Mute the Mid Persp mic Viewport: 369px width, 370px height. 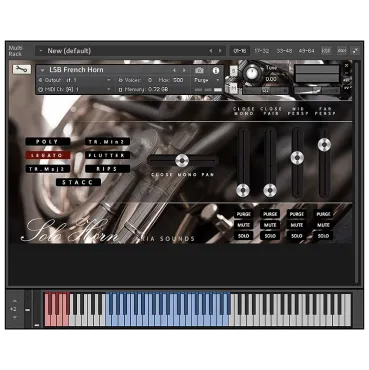pos(297,225)
